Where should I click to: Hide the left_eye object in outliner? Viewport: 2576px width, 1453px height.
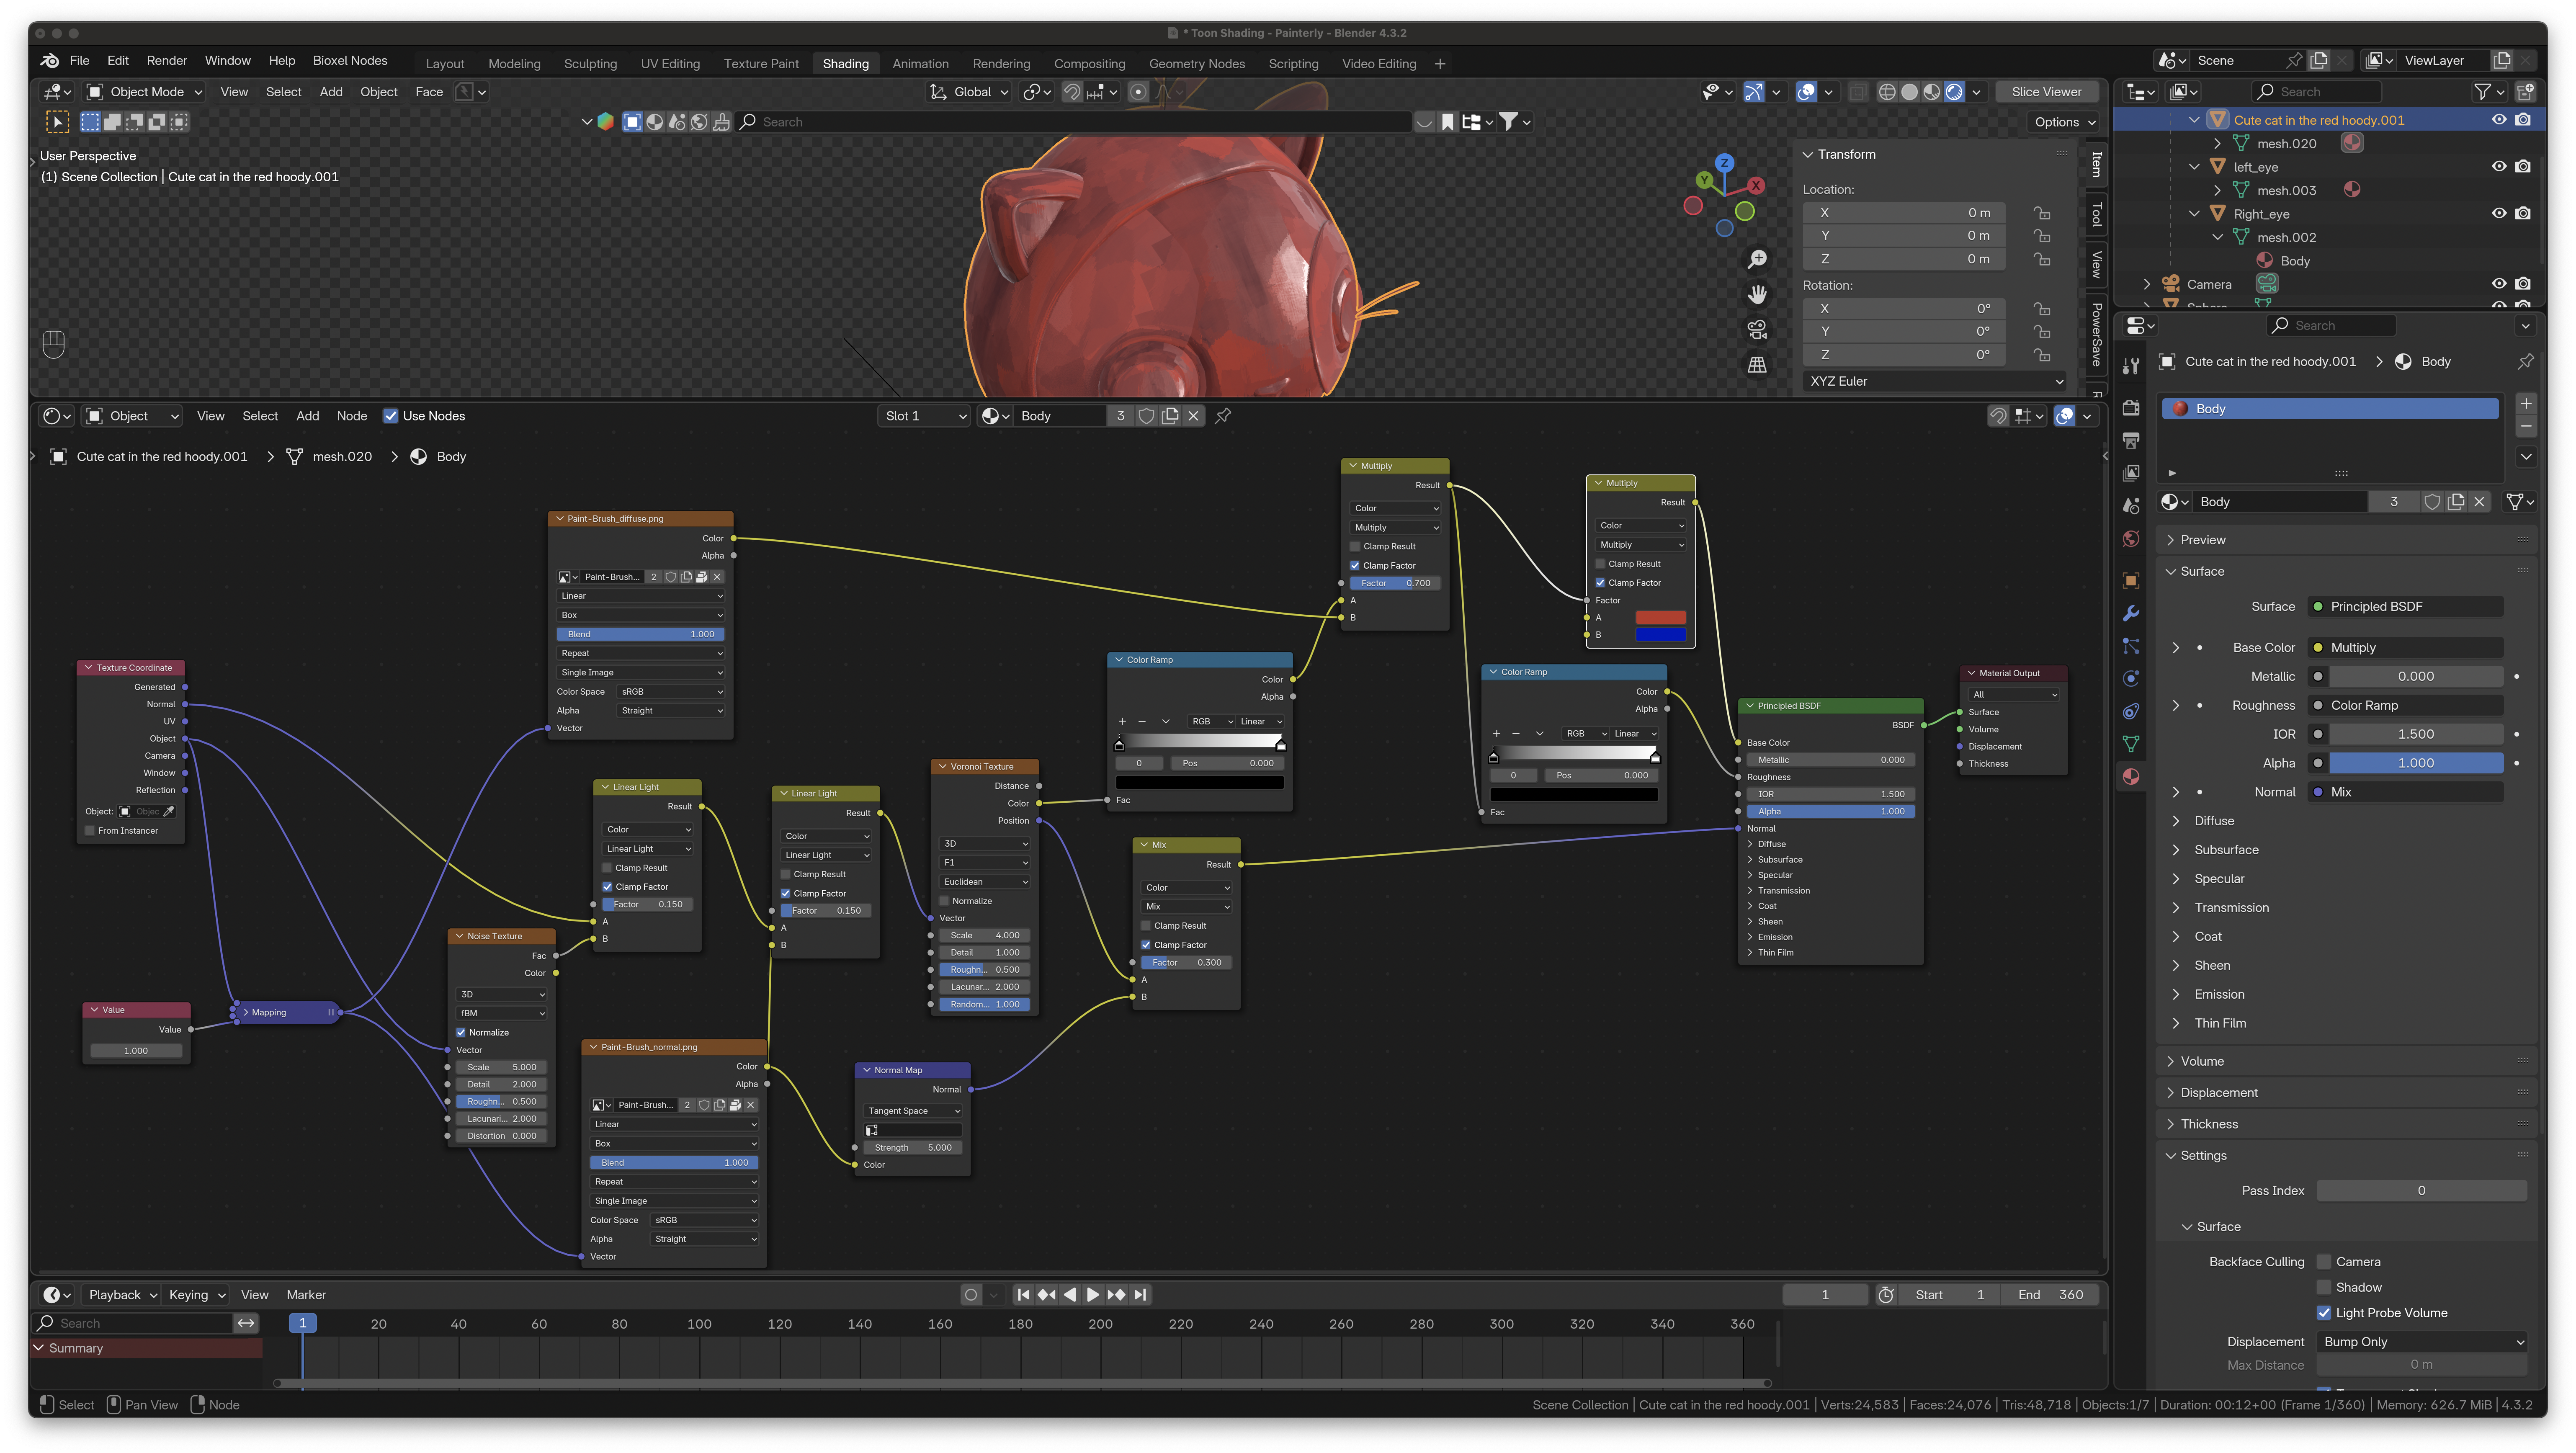pyautogui.click(x=2499, y=167)
